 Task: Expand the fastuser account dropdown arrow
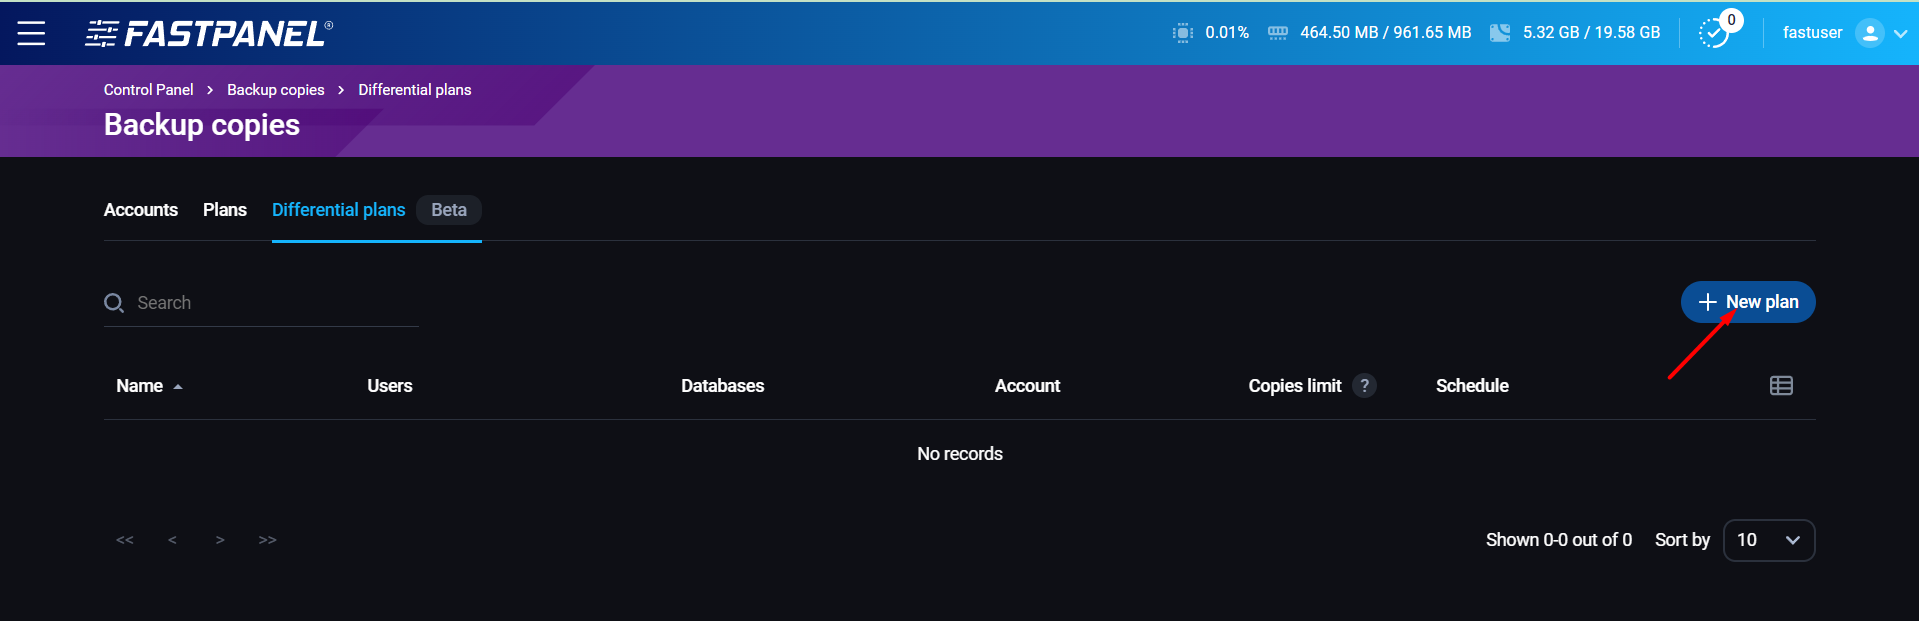coord(1900,33)
